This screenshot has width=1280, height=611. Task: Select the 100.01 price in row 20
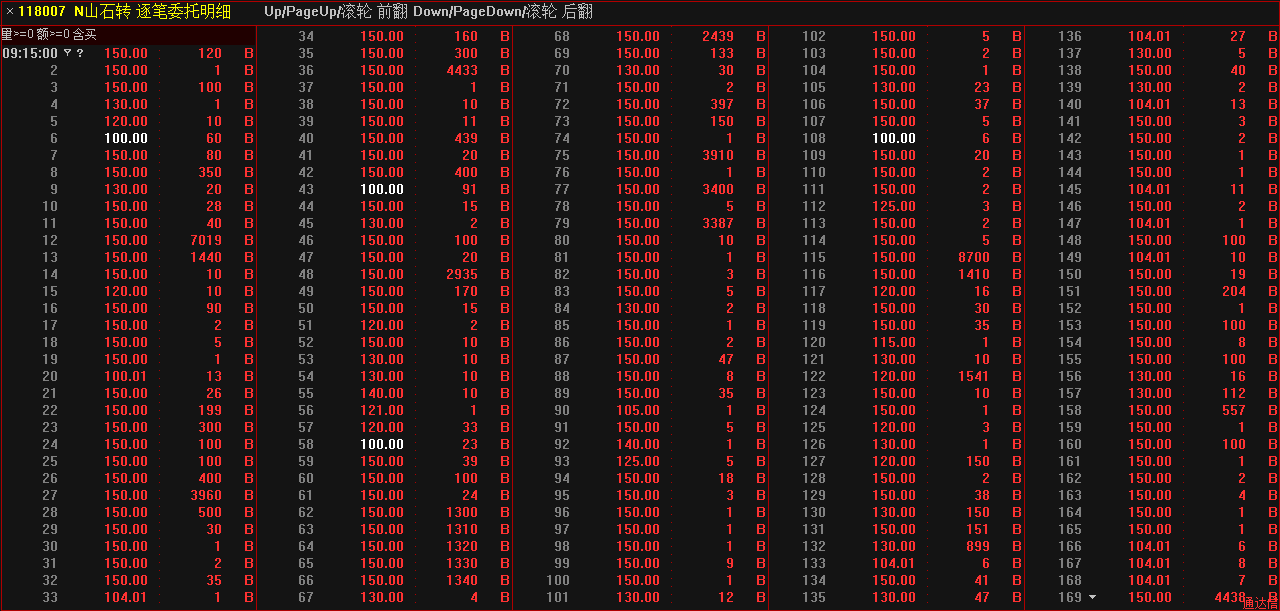[126, 376]
